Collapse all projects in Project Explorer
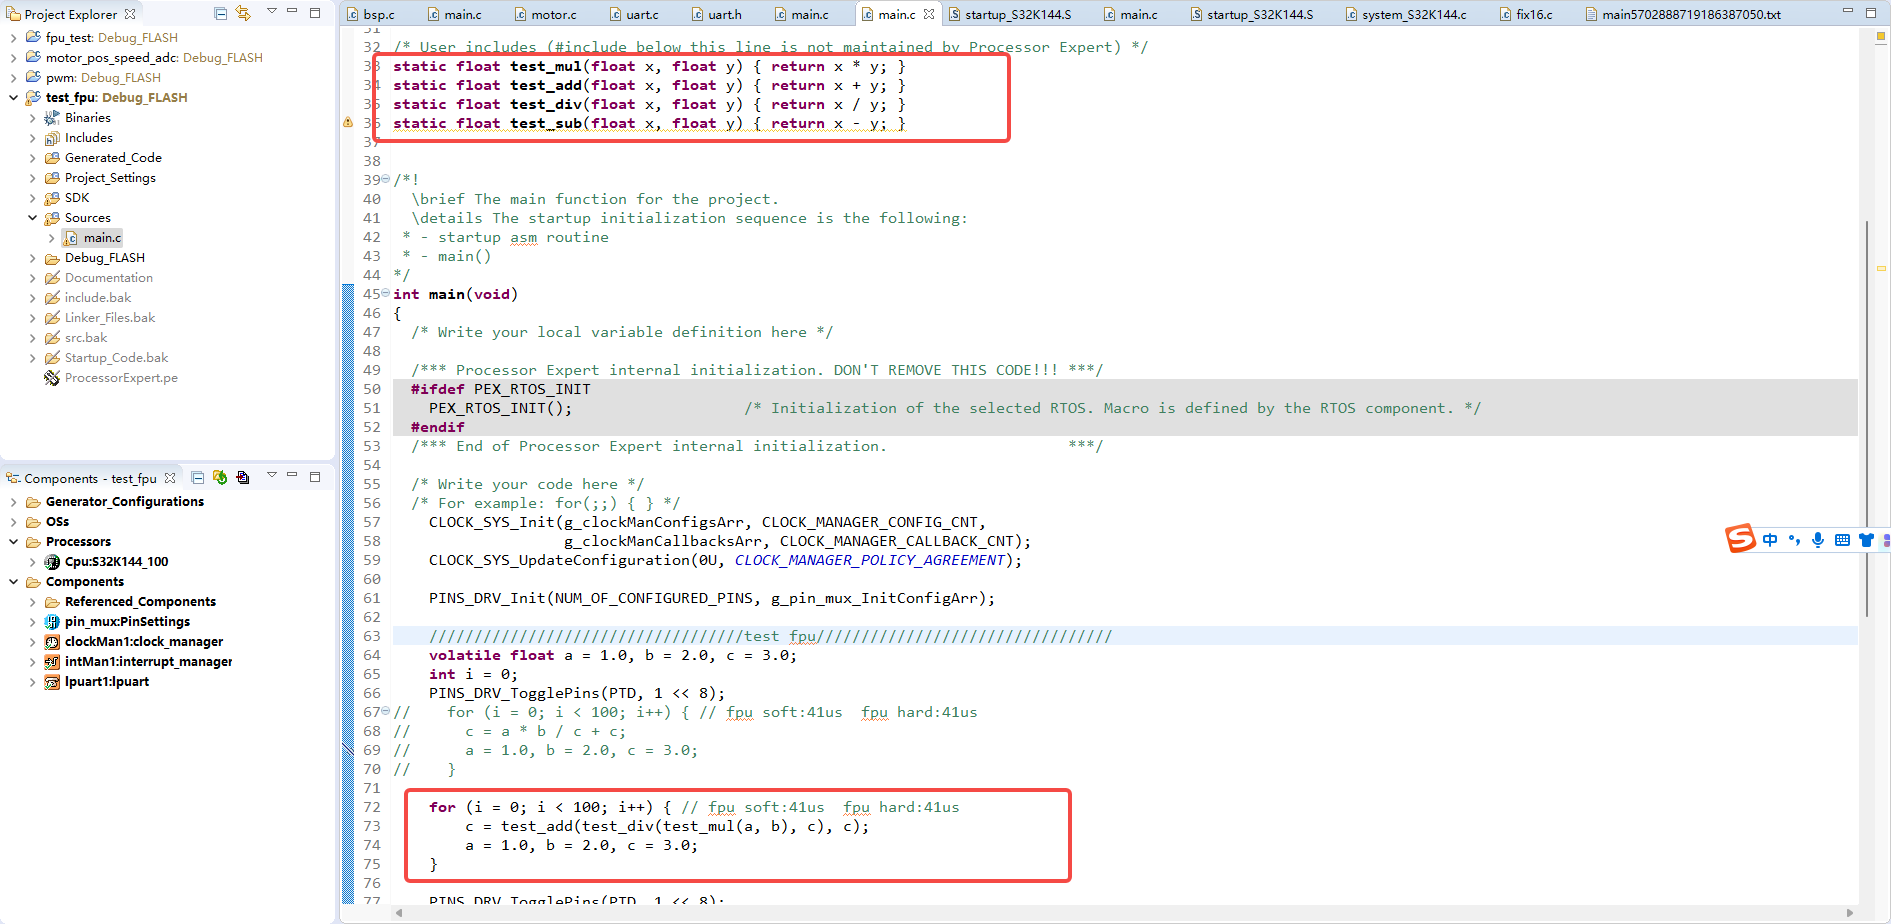This screenshot has height=924, width=1891. (x=219, y=13)
